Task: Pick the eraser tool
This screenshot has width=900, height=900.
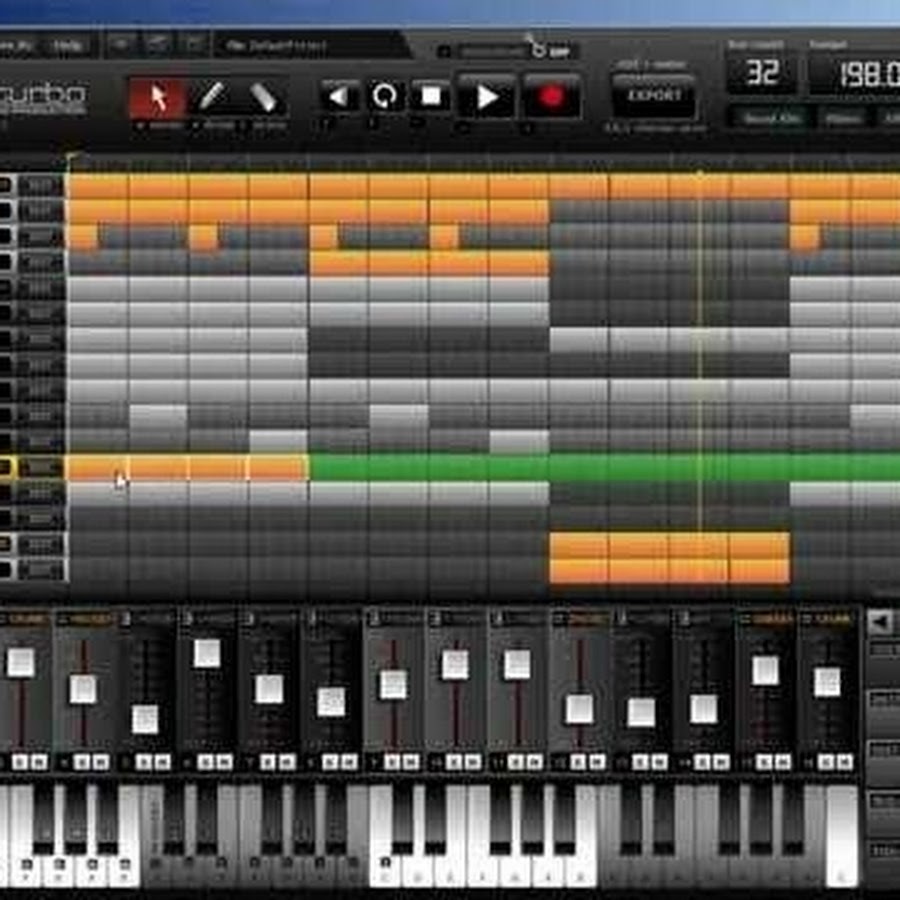Action: tap(263, 98)
